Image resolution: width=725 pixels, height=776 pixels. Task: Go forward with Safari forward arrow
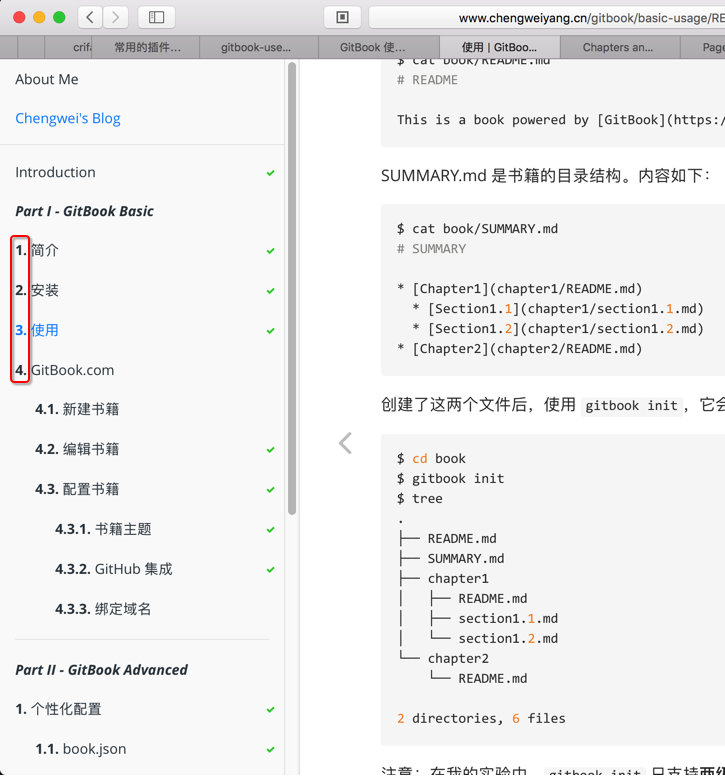pyautogui.click(x=116, y=17)
